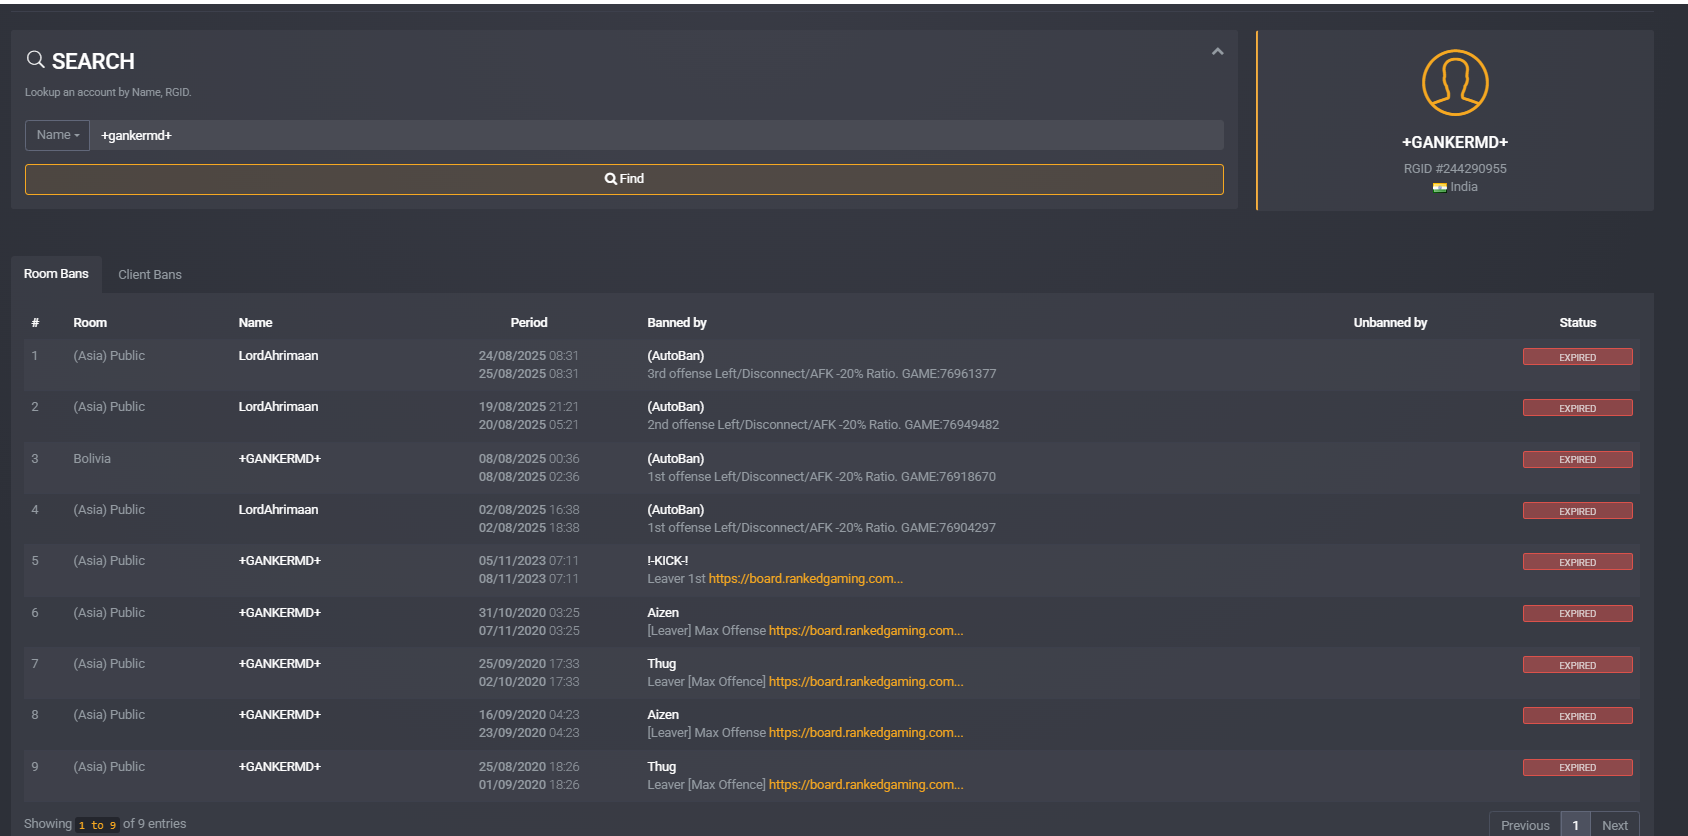Go to the Next page
This screenshot has height=836, width=1688.
[x=1615, y=825]
